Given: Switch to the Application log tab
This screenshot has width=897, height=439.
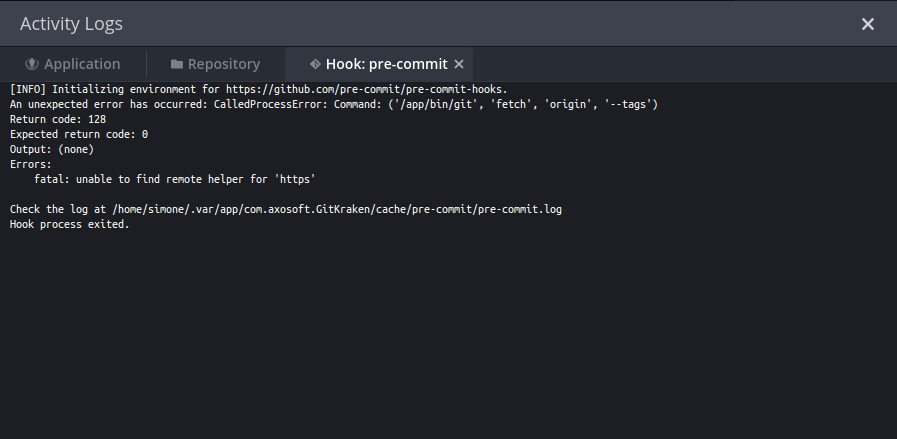Looking at the screenshot, I should (x=73, y=64).
